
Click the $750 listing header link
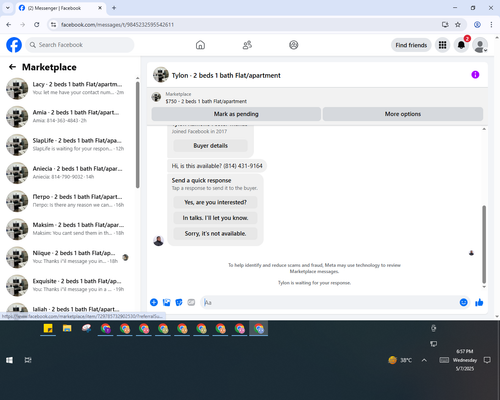point(206,101)
